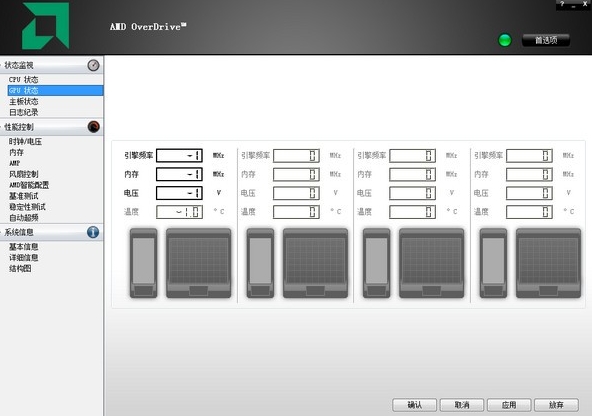Click second GPU 引擎频率 value field
This screenshot has height=416, width=592.
[x=296, y=156]
